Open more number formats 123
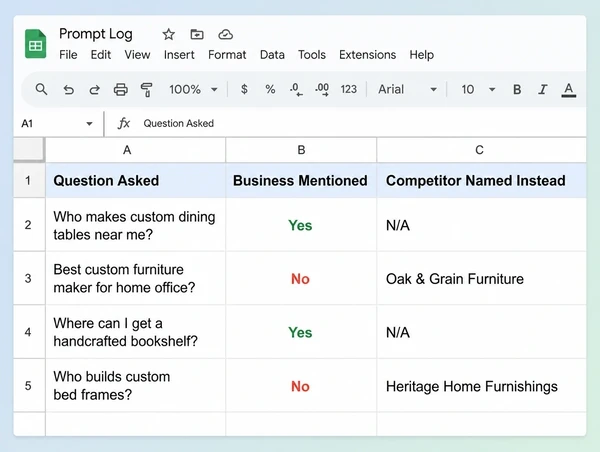Image resolution: width=600 pixels, height=452 pixels. pos(349,89)
